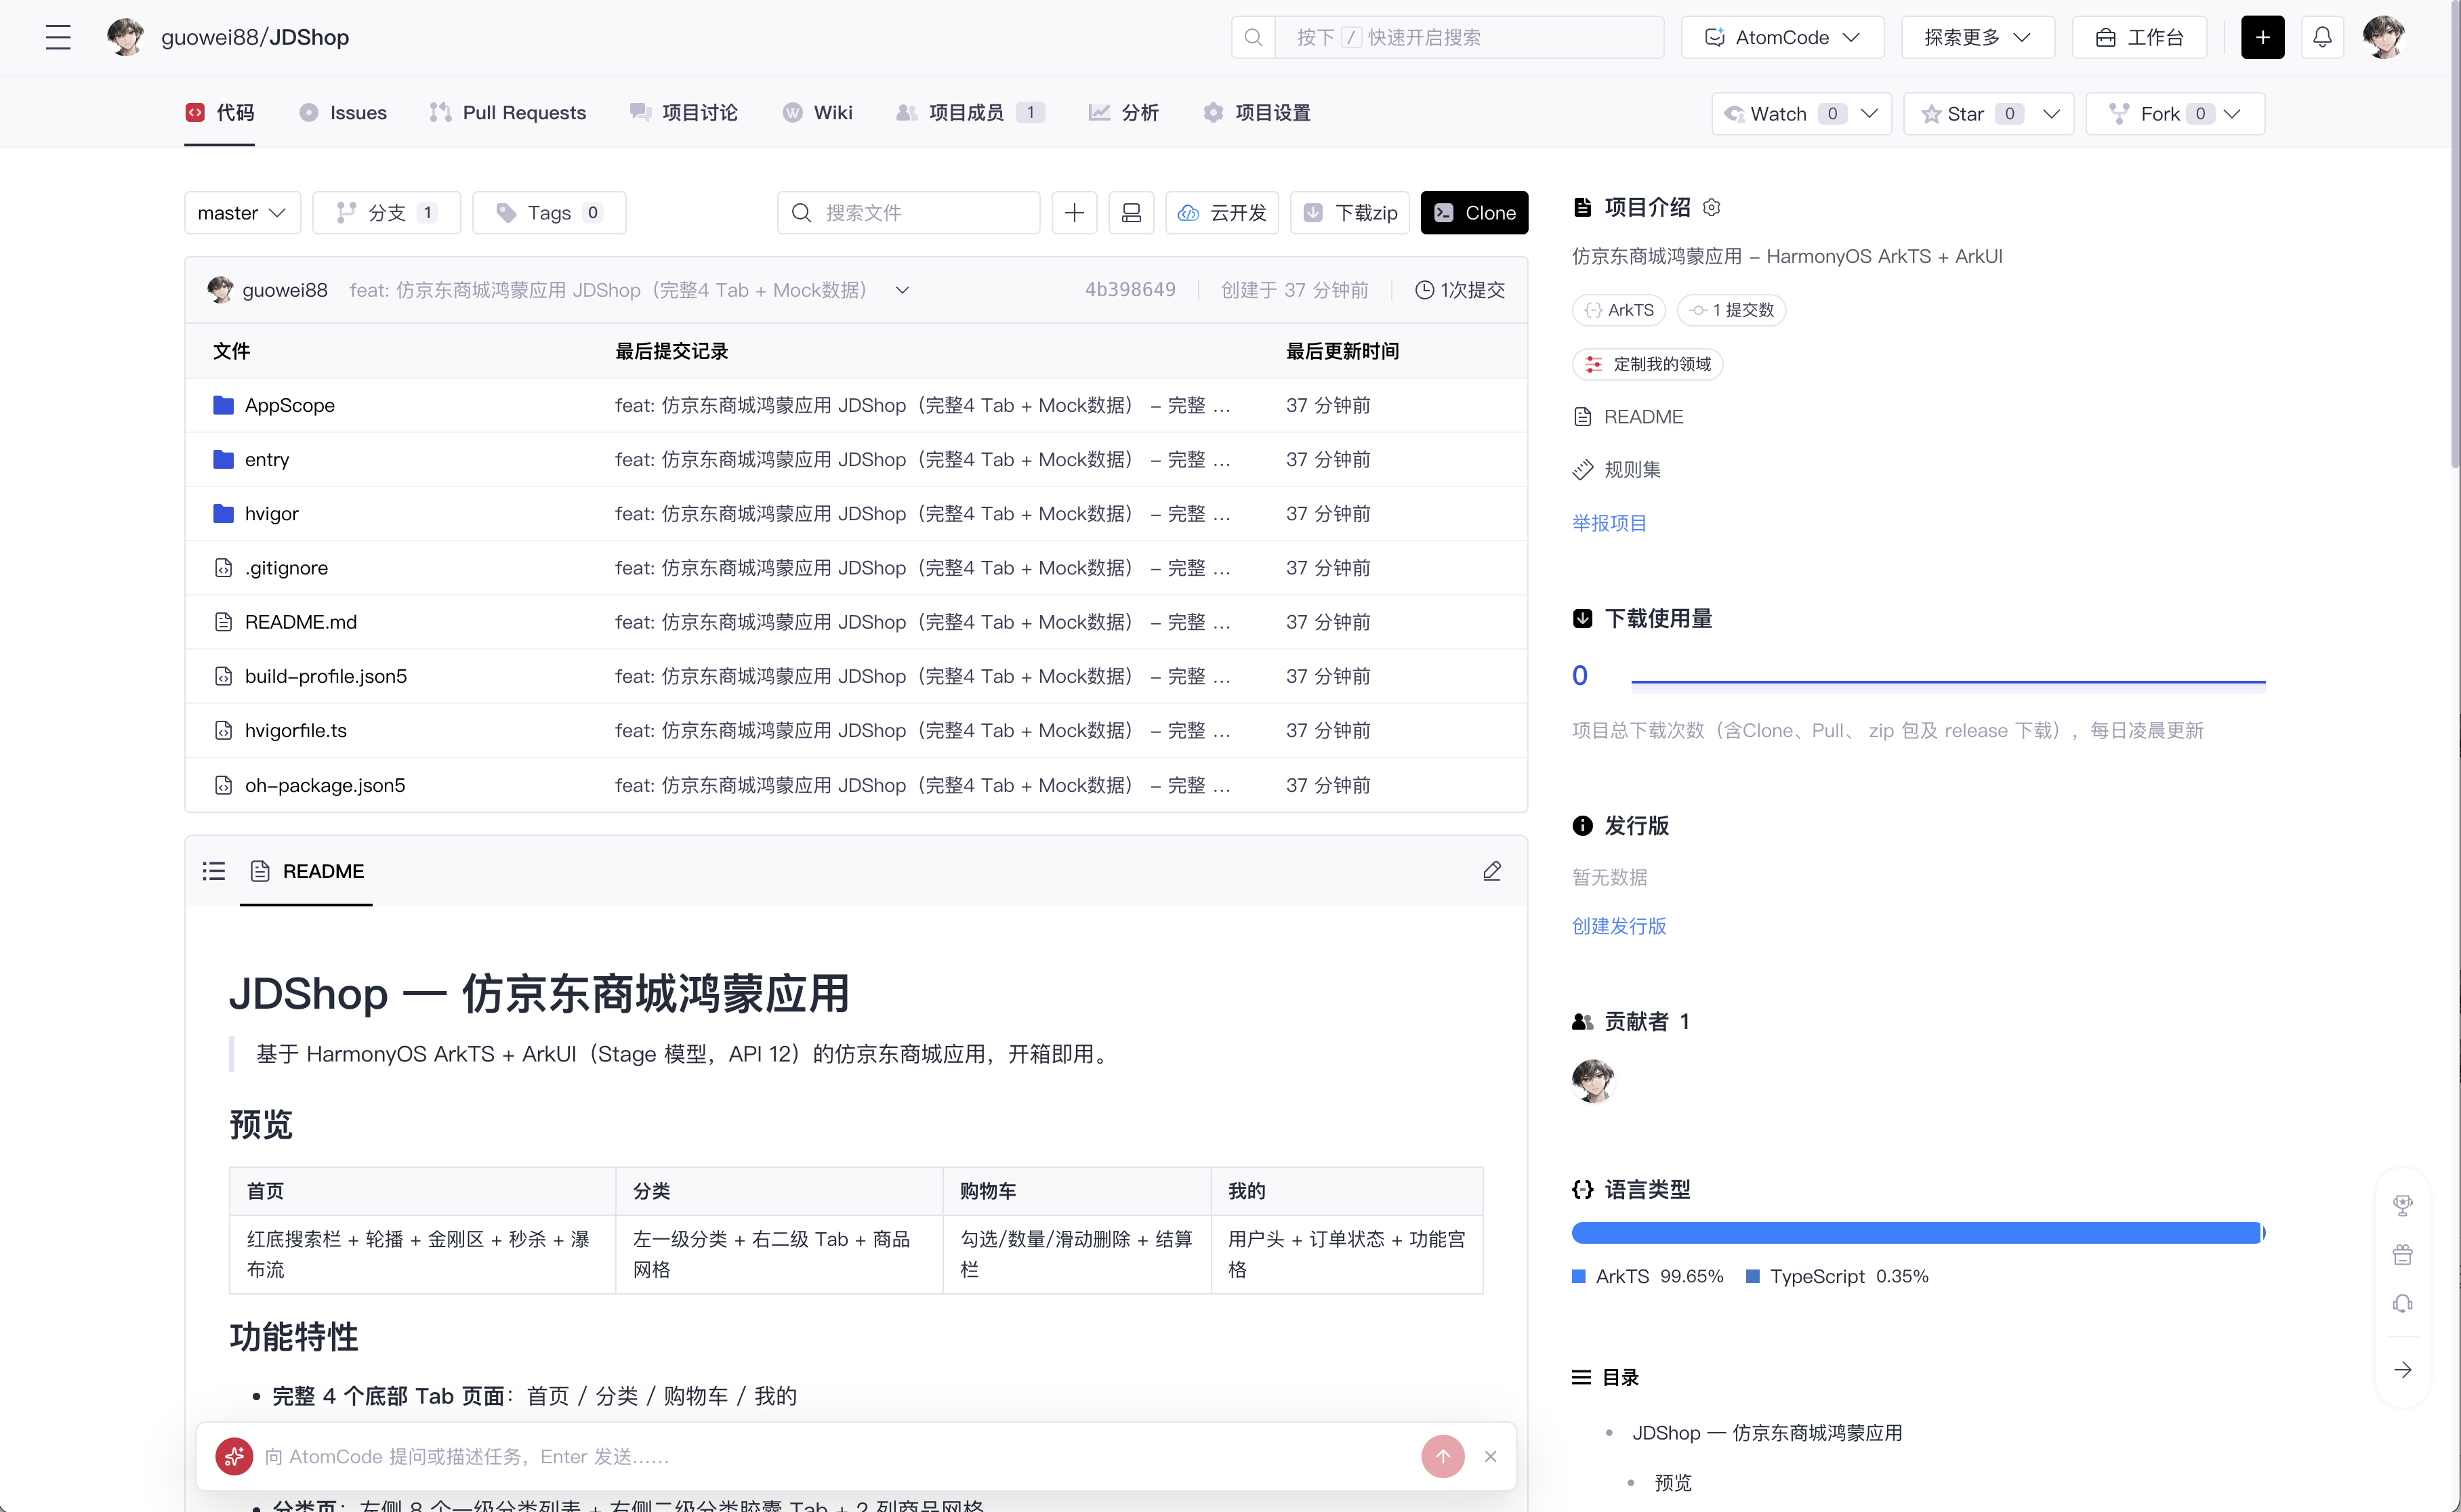Image resolution: width=2461 pixels, height=1512 pixels.
Task: Open the Watch options dropdown arrow
Action: 1869,113
